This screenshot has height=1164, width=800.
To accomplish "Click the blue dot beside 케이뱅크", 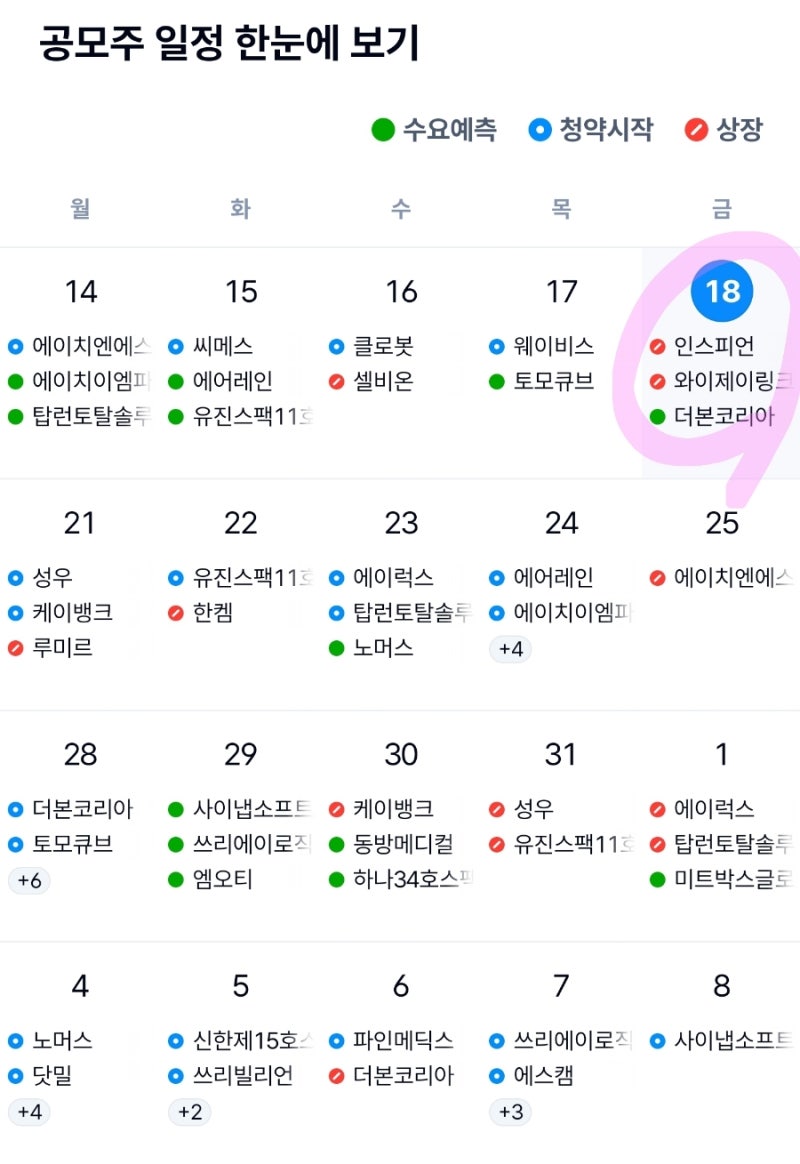I will pos(15,612).
